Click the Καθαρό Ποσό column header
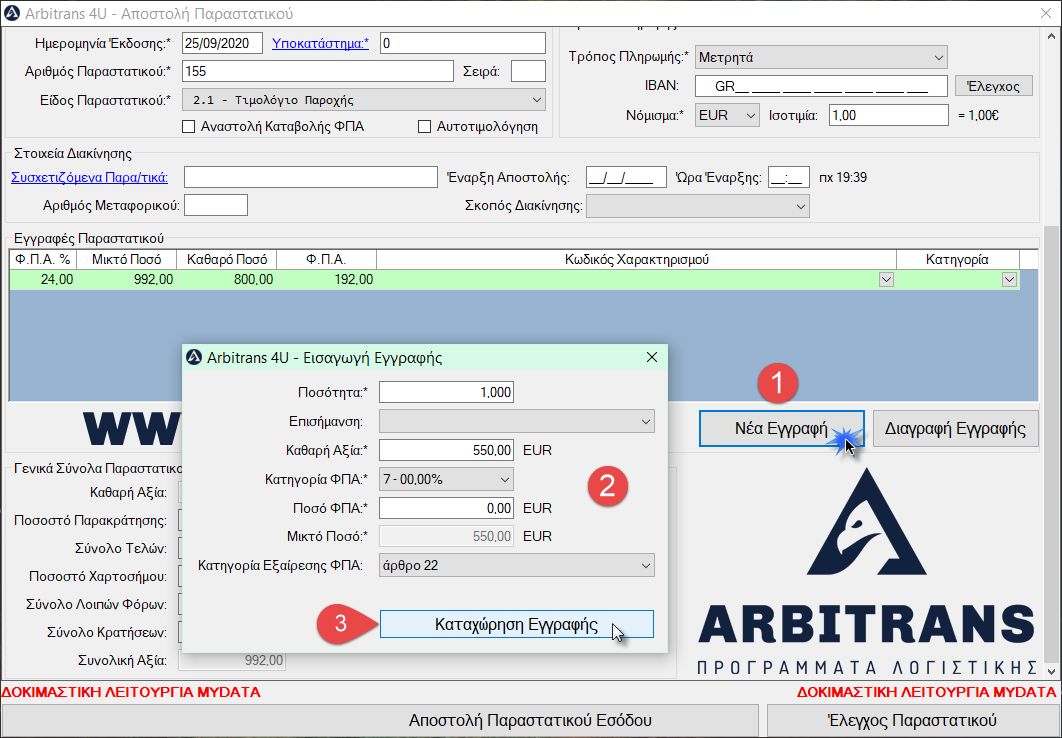Image resolution: width=1062 pixels, height=738 pixels. [x=227, y=259]
